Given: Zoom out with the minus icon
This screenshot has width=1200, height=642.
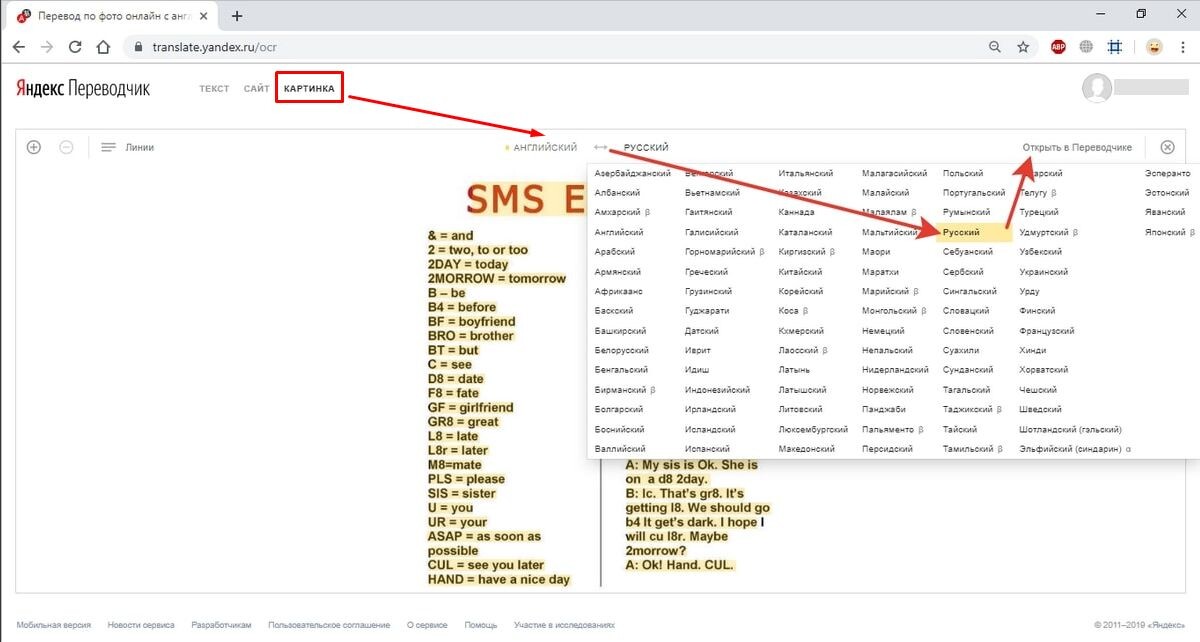Looking at the screenshot, I should point(66,147).
